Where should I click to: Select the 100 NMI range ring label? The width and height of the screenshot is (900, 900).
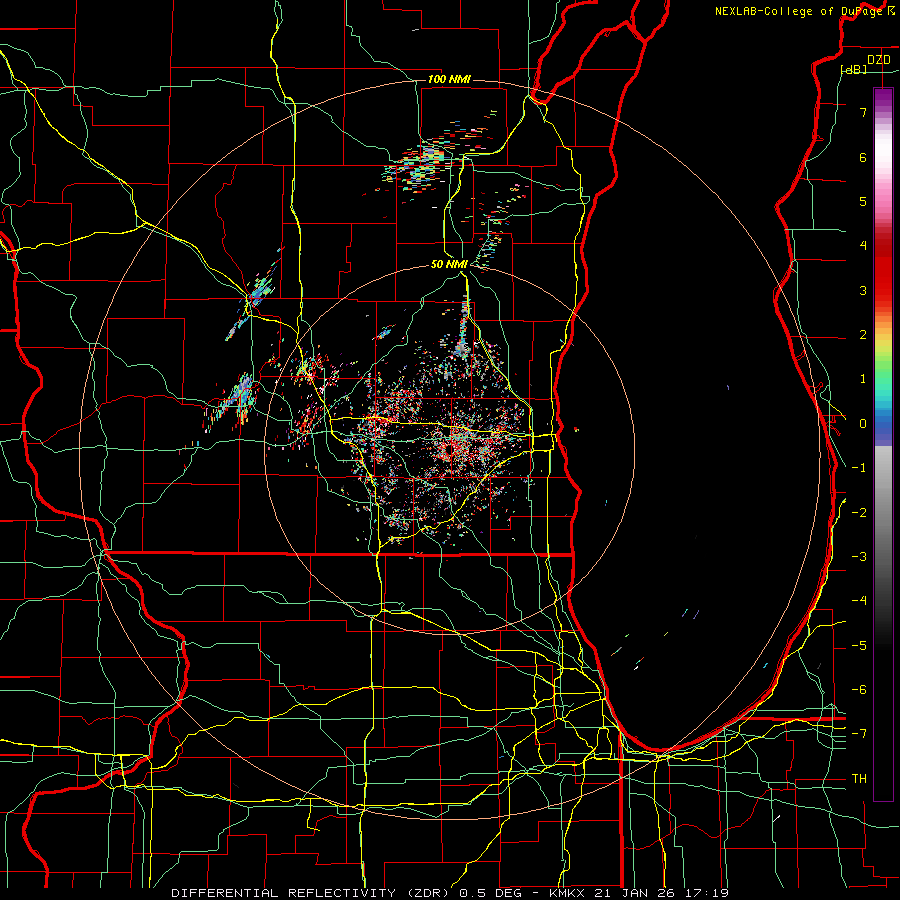(449, 79)
